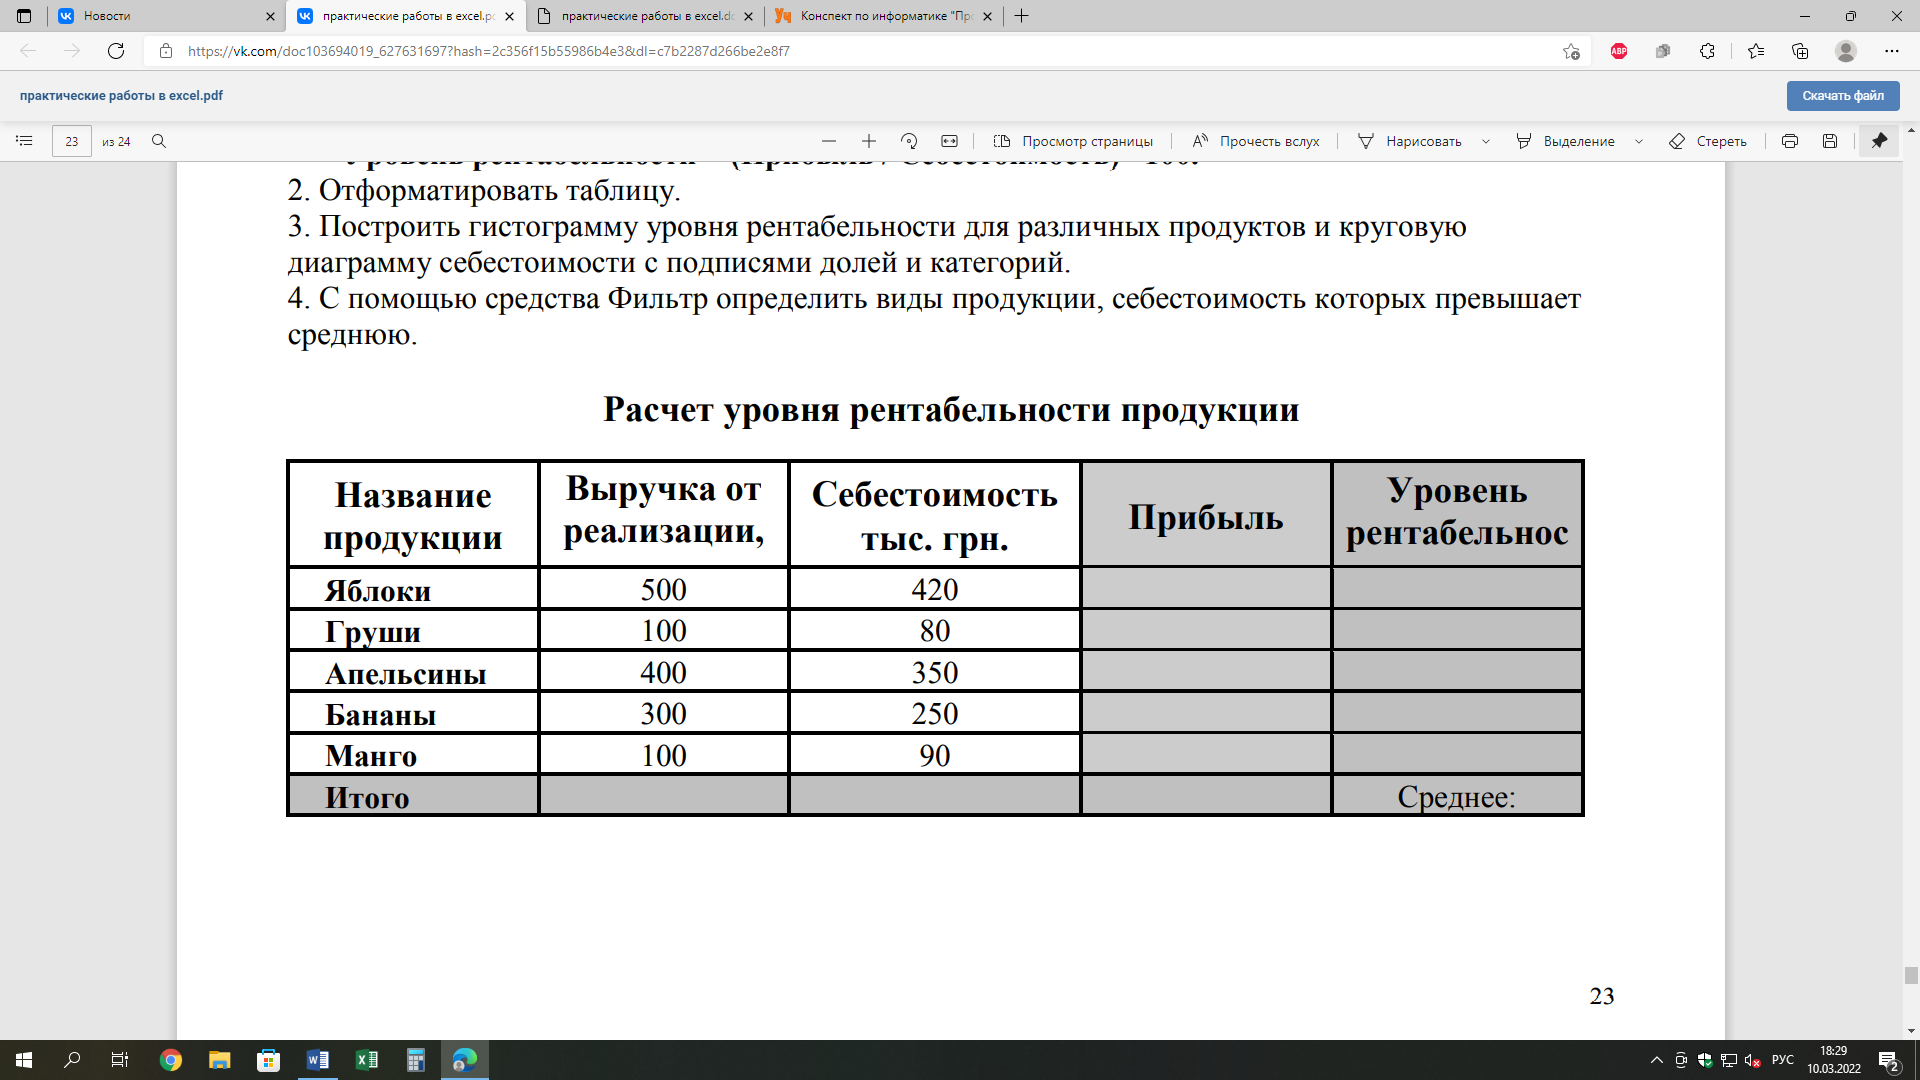Open the Adblock Plus extension
This screenshot has width=1920, height=1080.
coord(1619,51)
